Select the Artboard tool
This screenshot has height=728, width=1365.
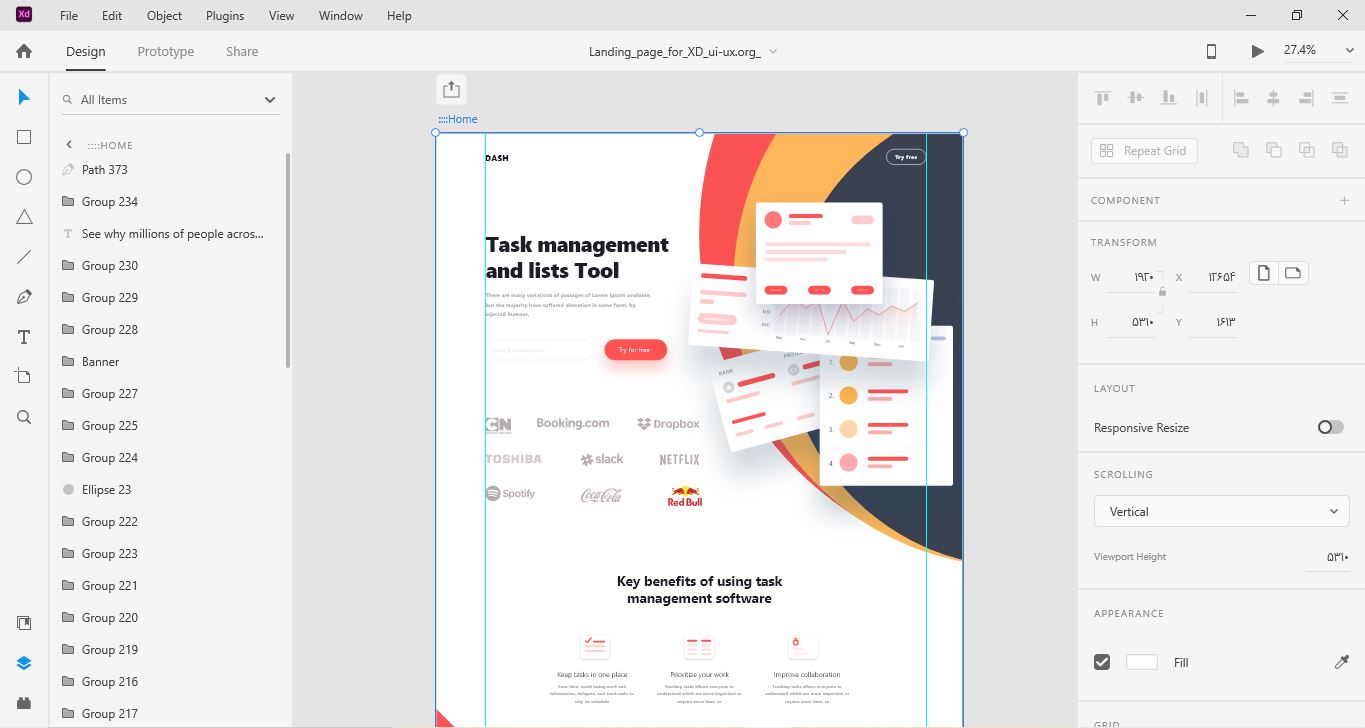tap(24, 377)
